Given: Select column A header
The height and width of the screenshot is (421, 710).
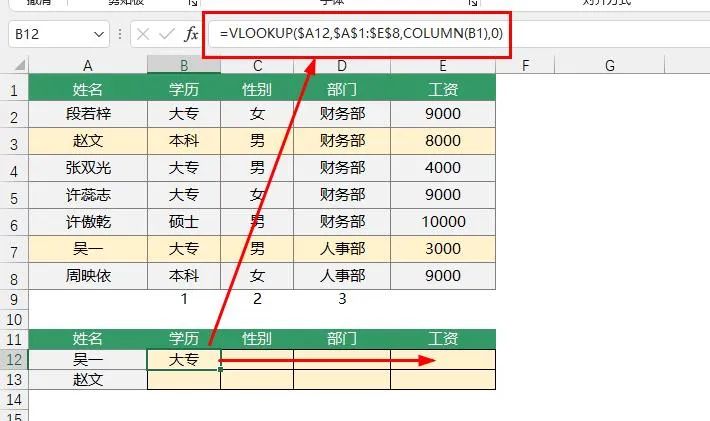Looking at the screenshot, I should tap(88, 66).
